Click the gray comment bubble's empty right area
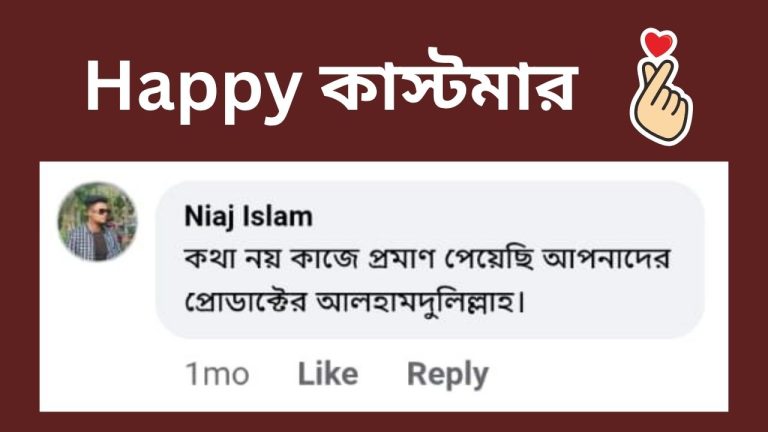 [x=640, y=305]
